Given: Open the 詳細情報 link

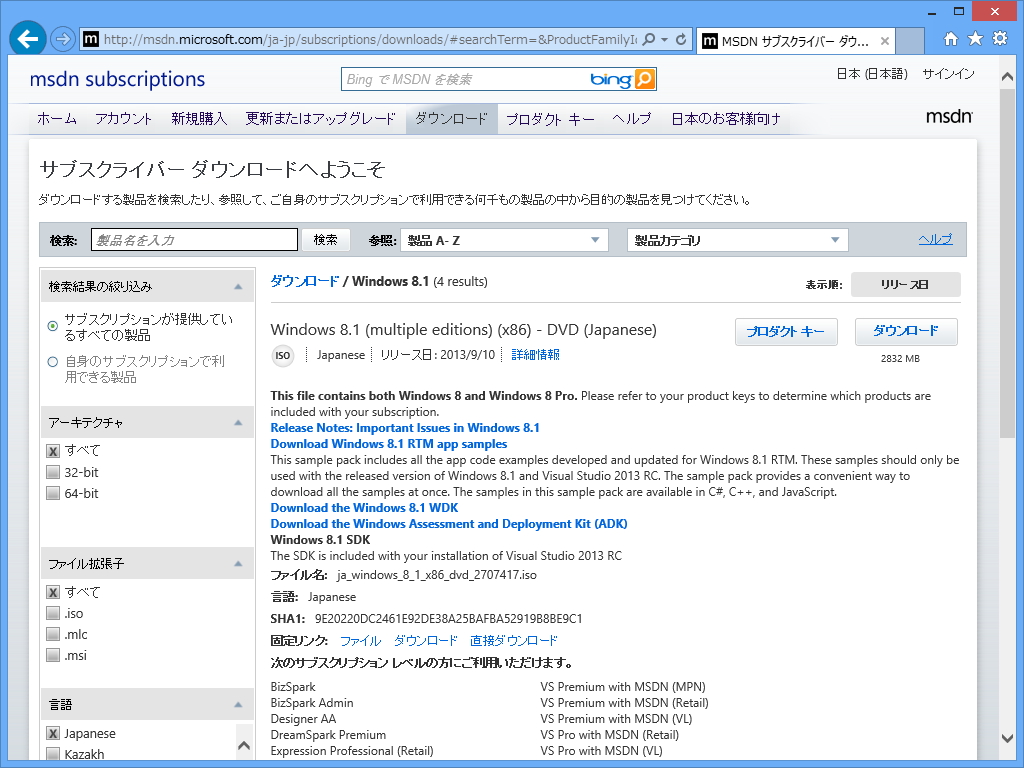Looking at the screenshot, I should [x=535, y=355].
